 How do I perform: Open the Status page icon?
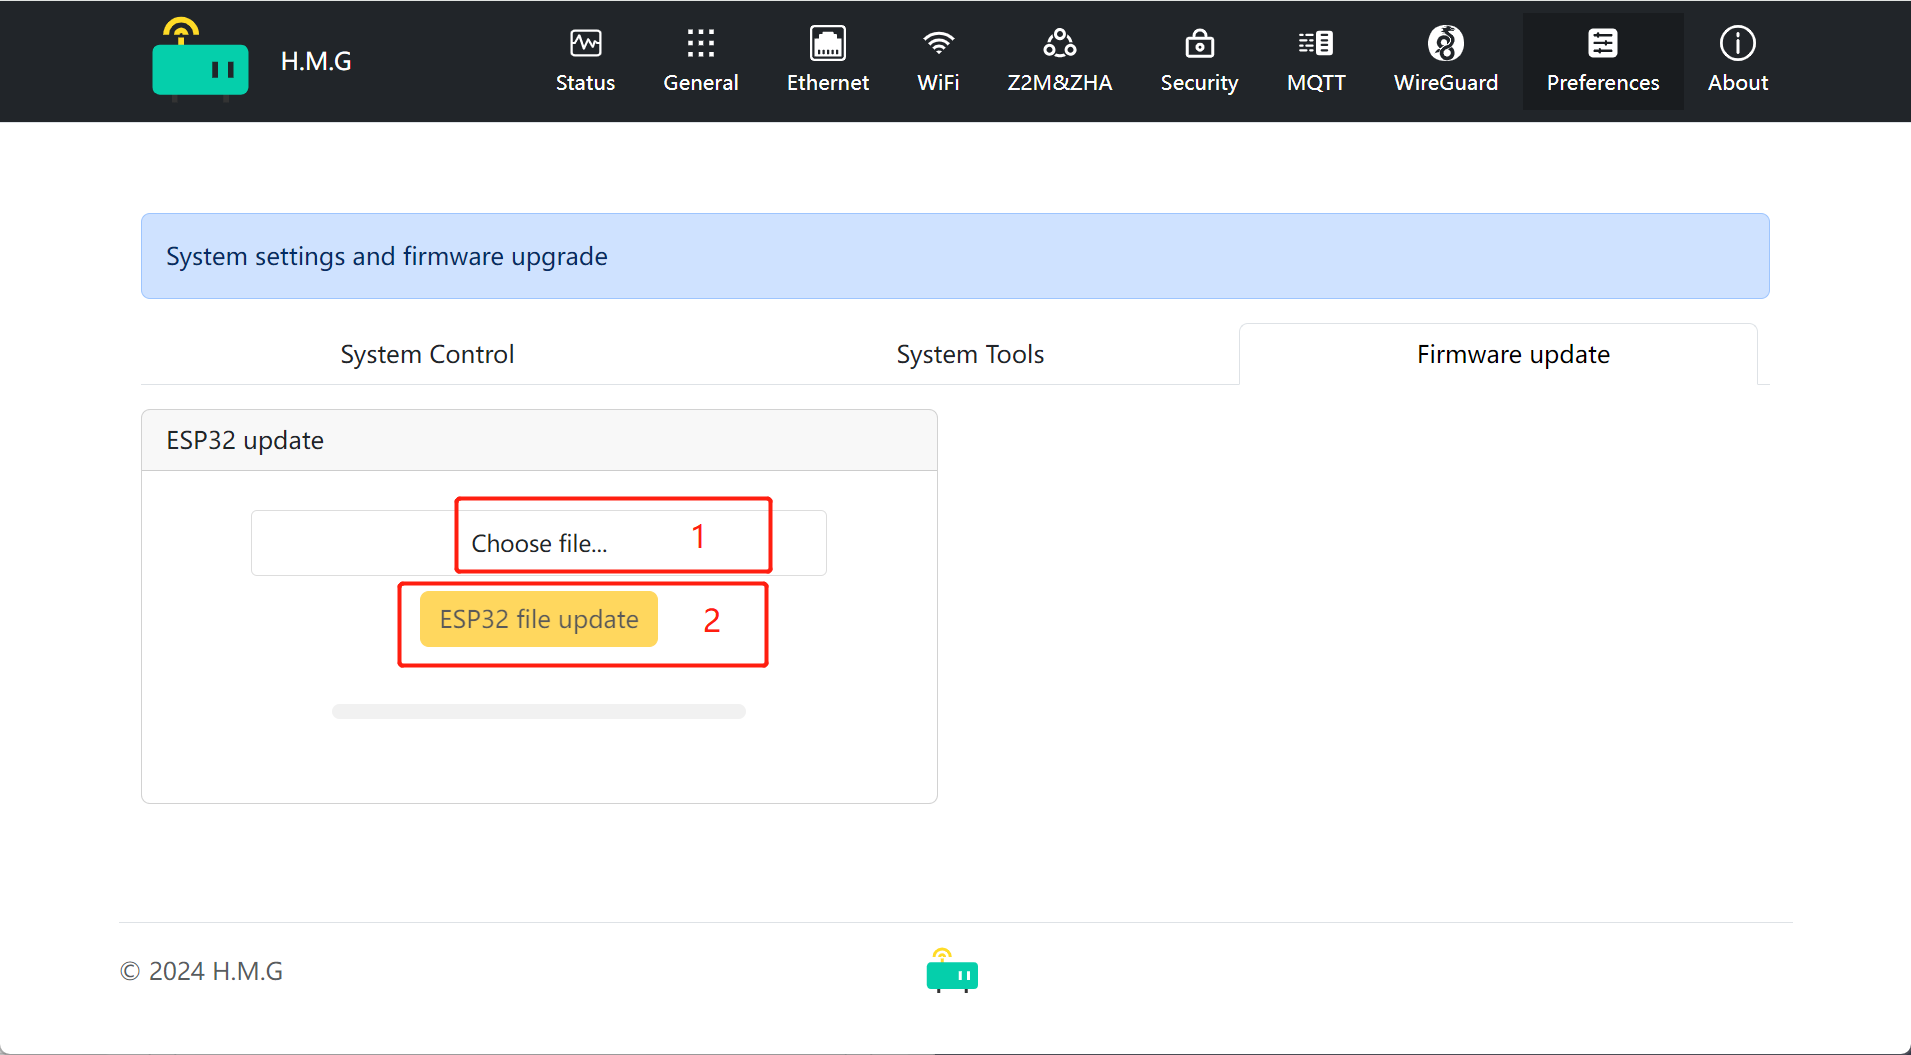(x=585, y=43)
